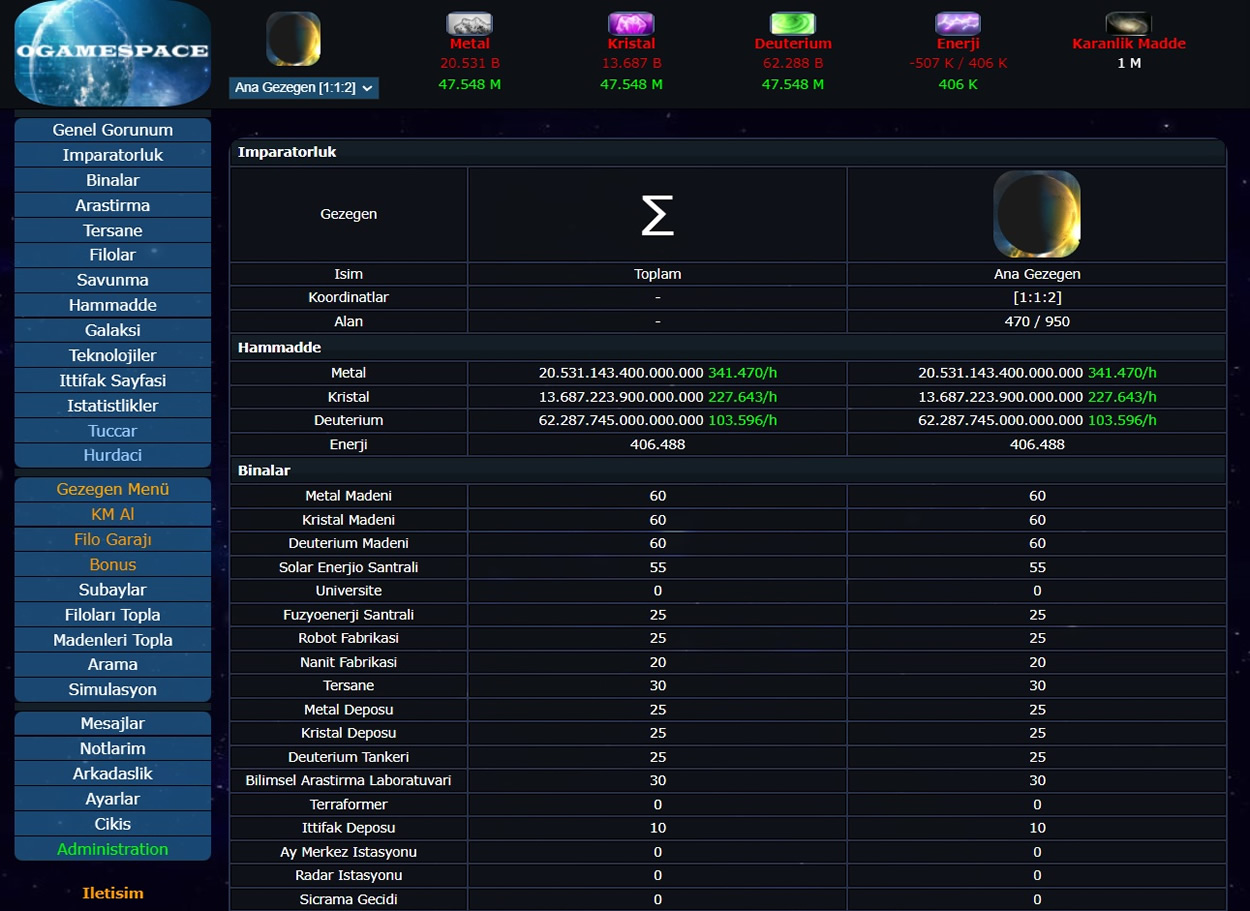Click the sigma Toplam symbol

click(657, 215)
